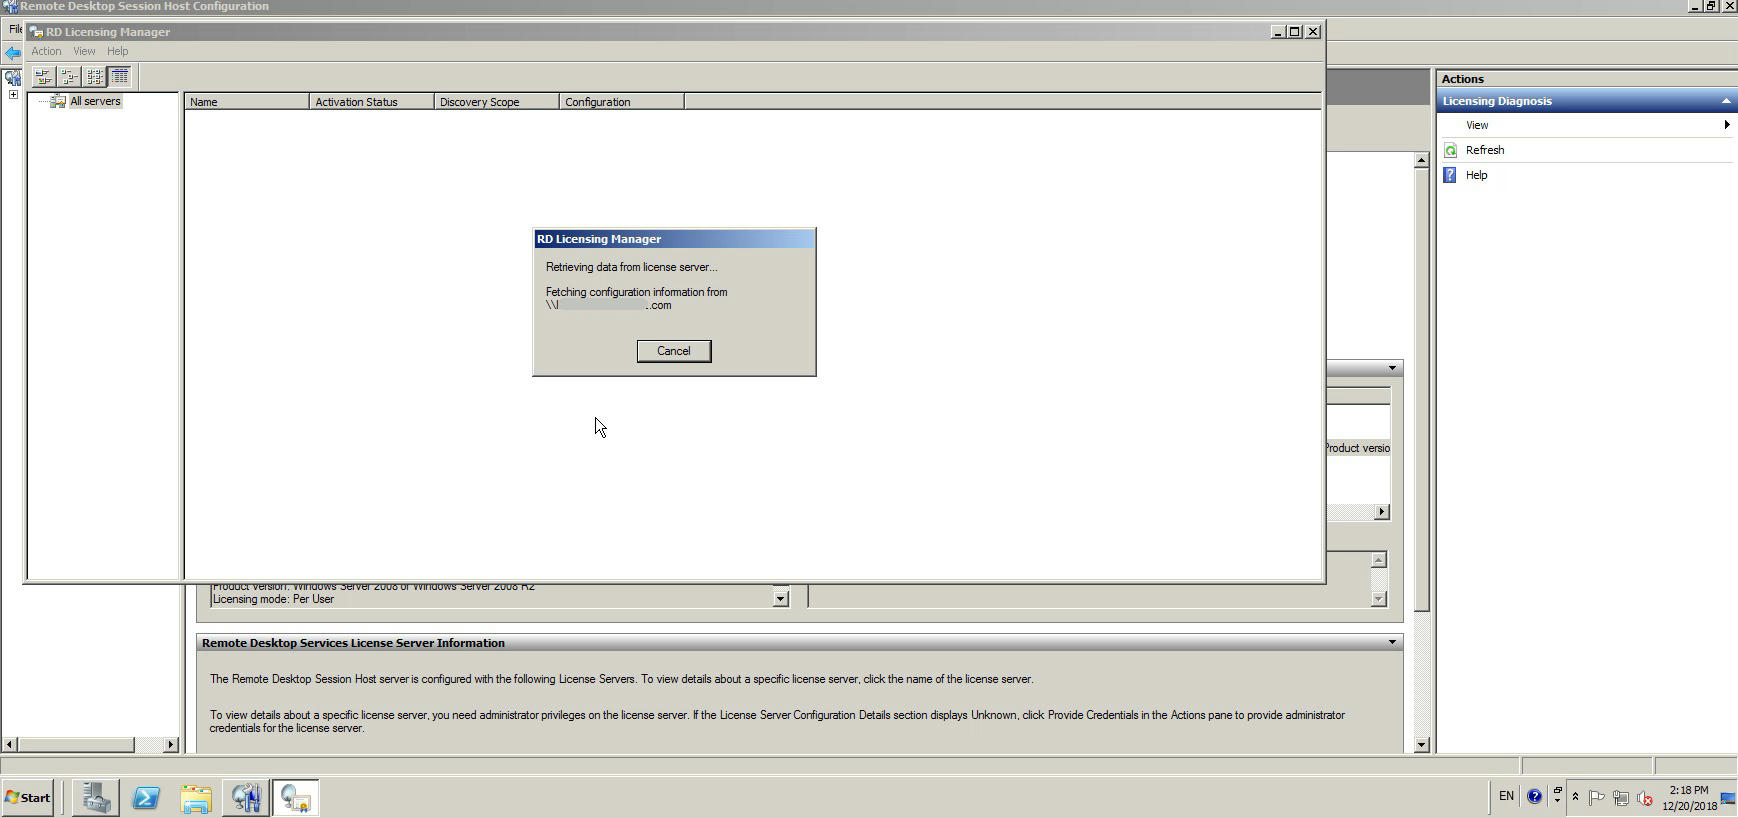Collapse License Server Information section arrow
Viewport: 1738px width, 818px height.
coord(1391,643)
